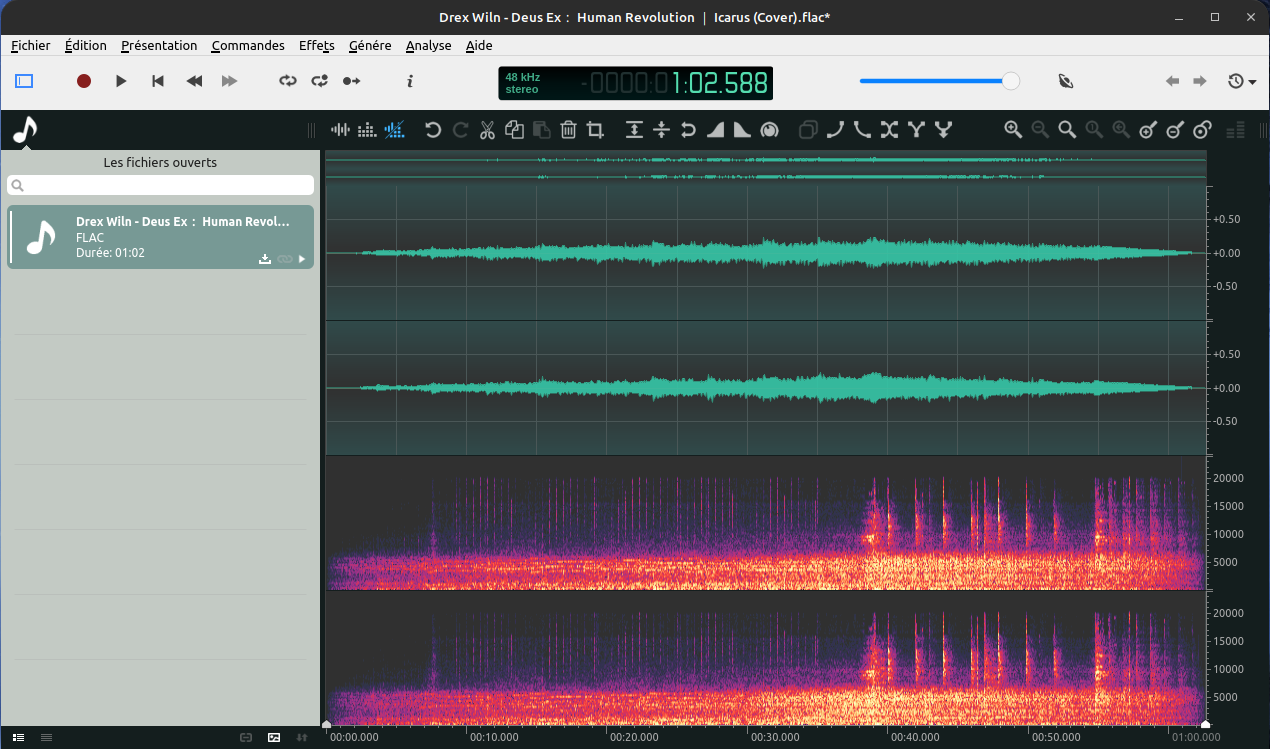1270x749 pixels.
Task: Toggle loop playback mode
Action: tap(288, 81)
